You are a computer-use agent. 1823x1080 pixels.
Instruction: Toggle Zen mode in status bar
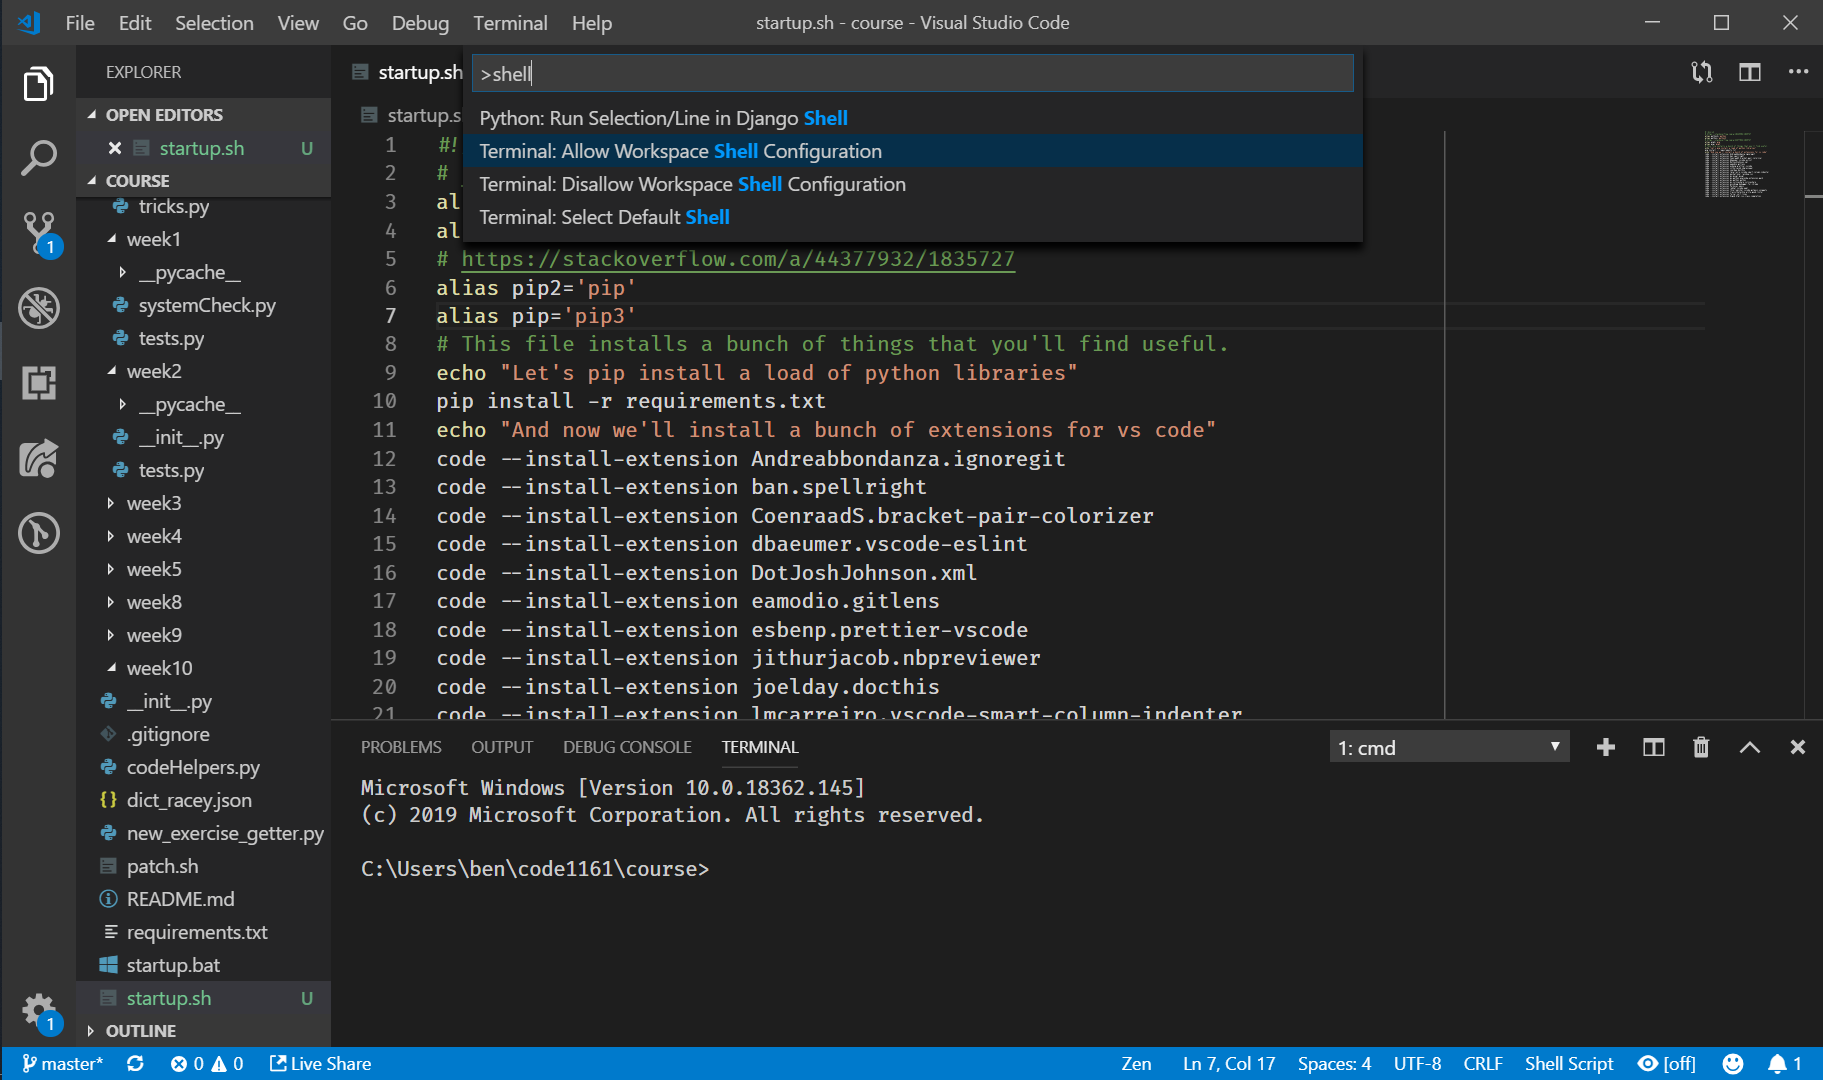click(x=1136, y=1063)
